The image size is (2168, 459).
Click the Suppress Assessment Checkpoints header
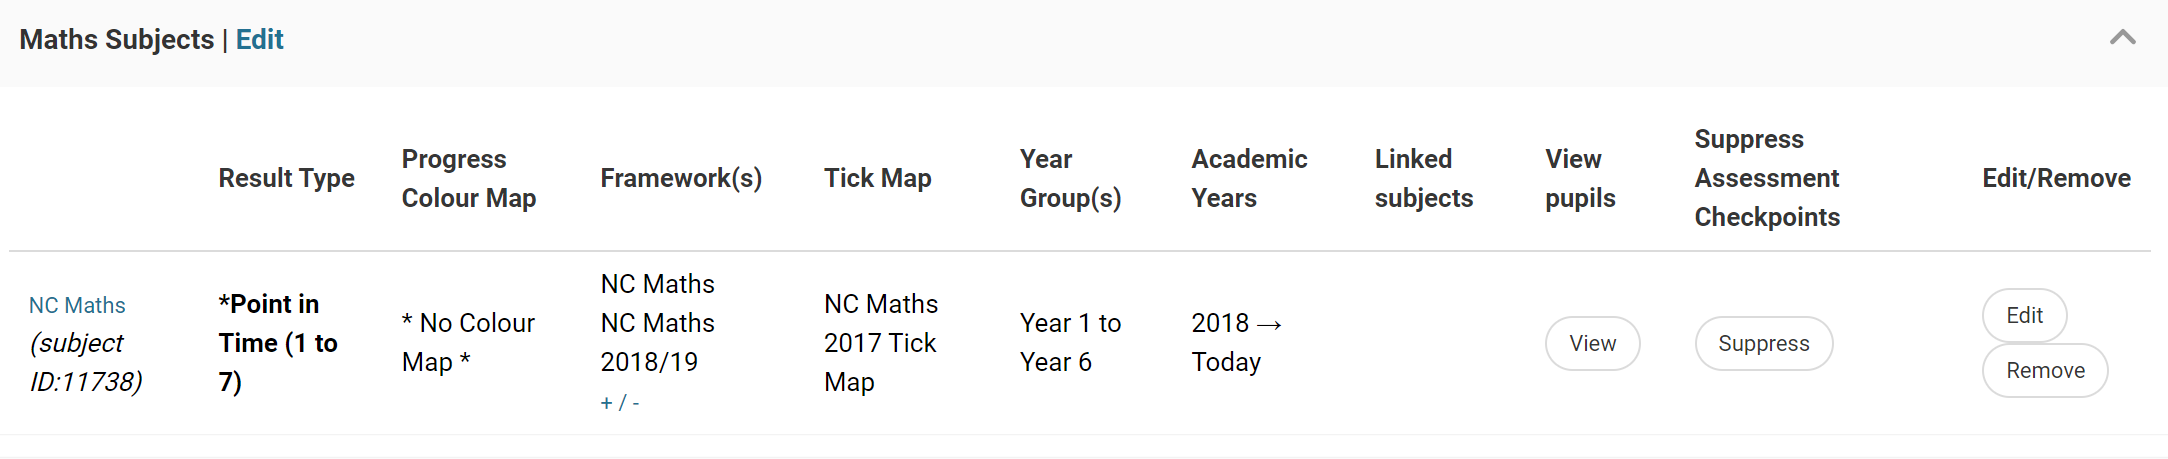1766,178
